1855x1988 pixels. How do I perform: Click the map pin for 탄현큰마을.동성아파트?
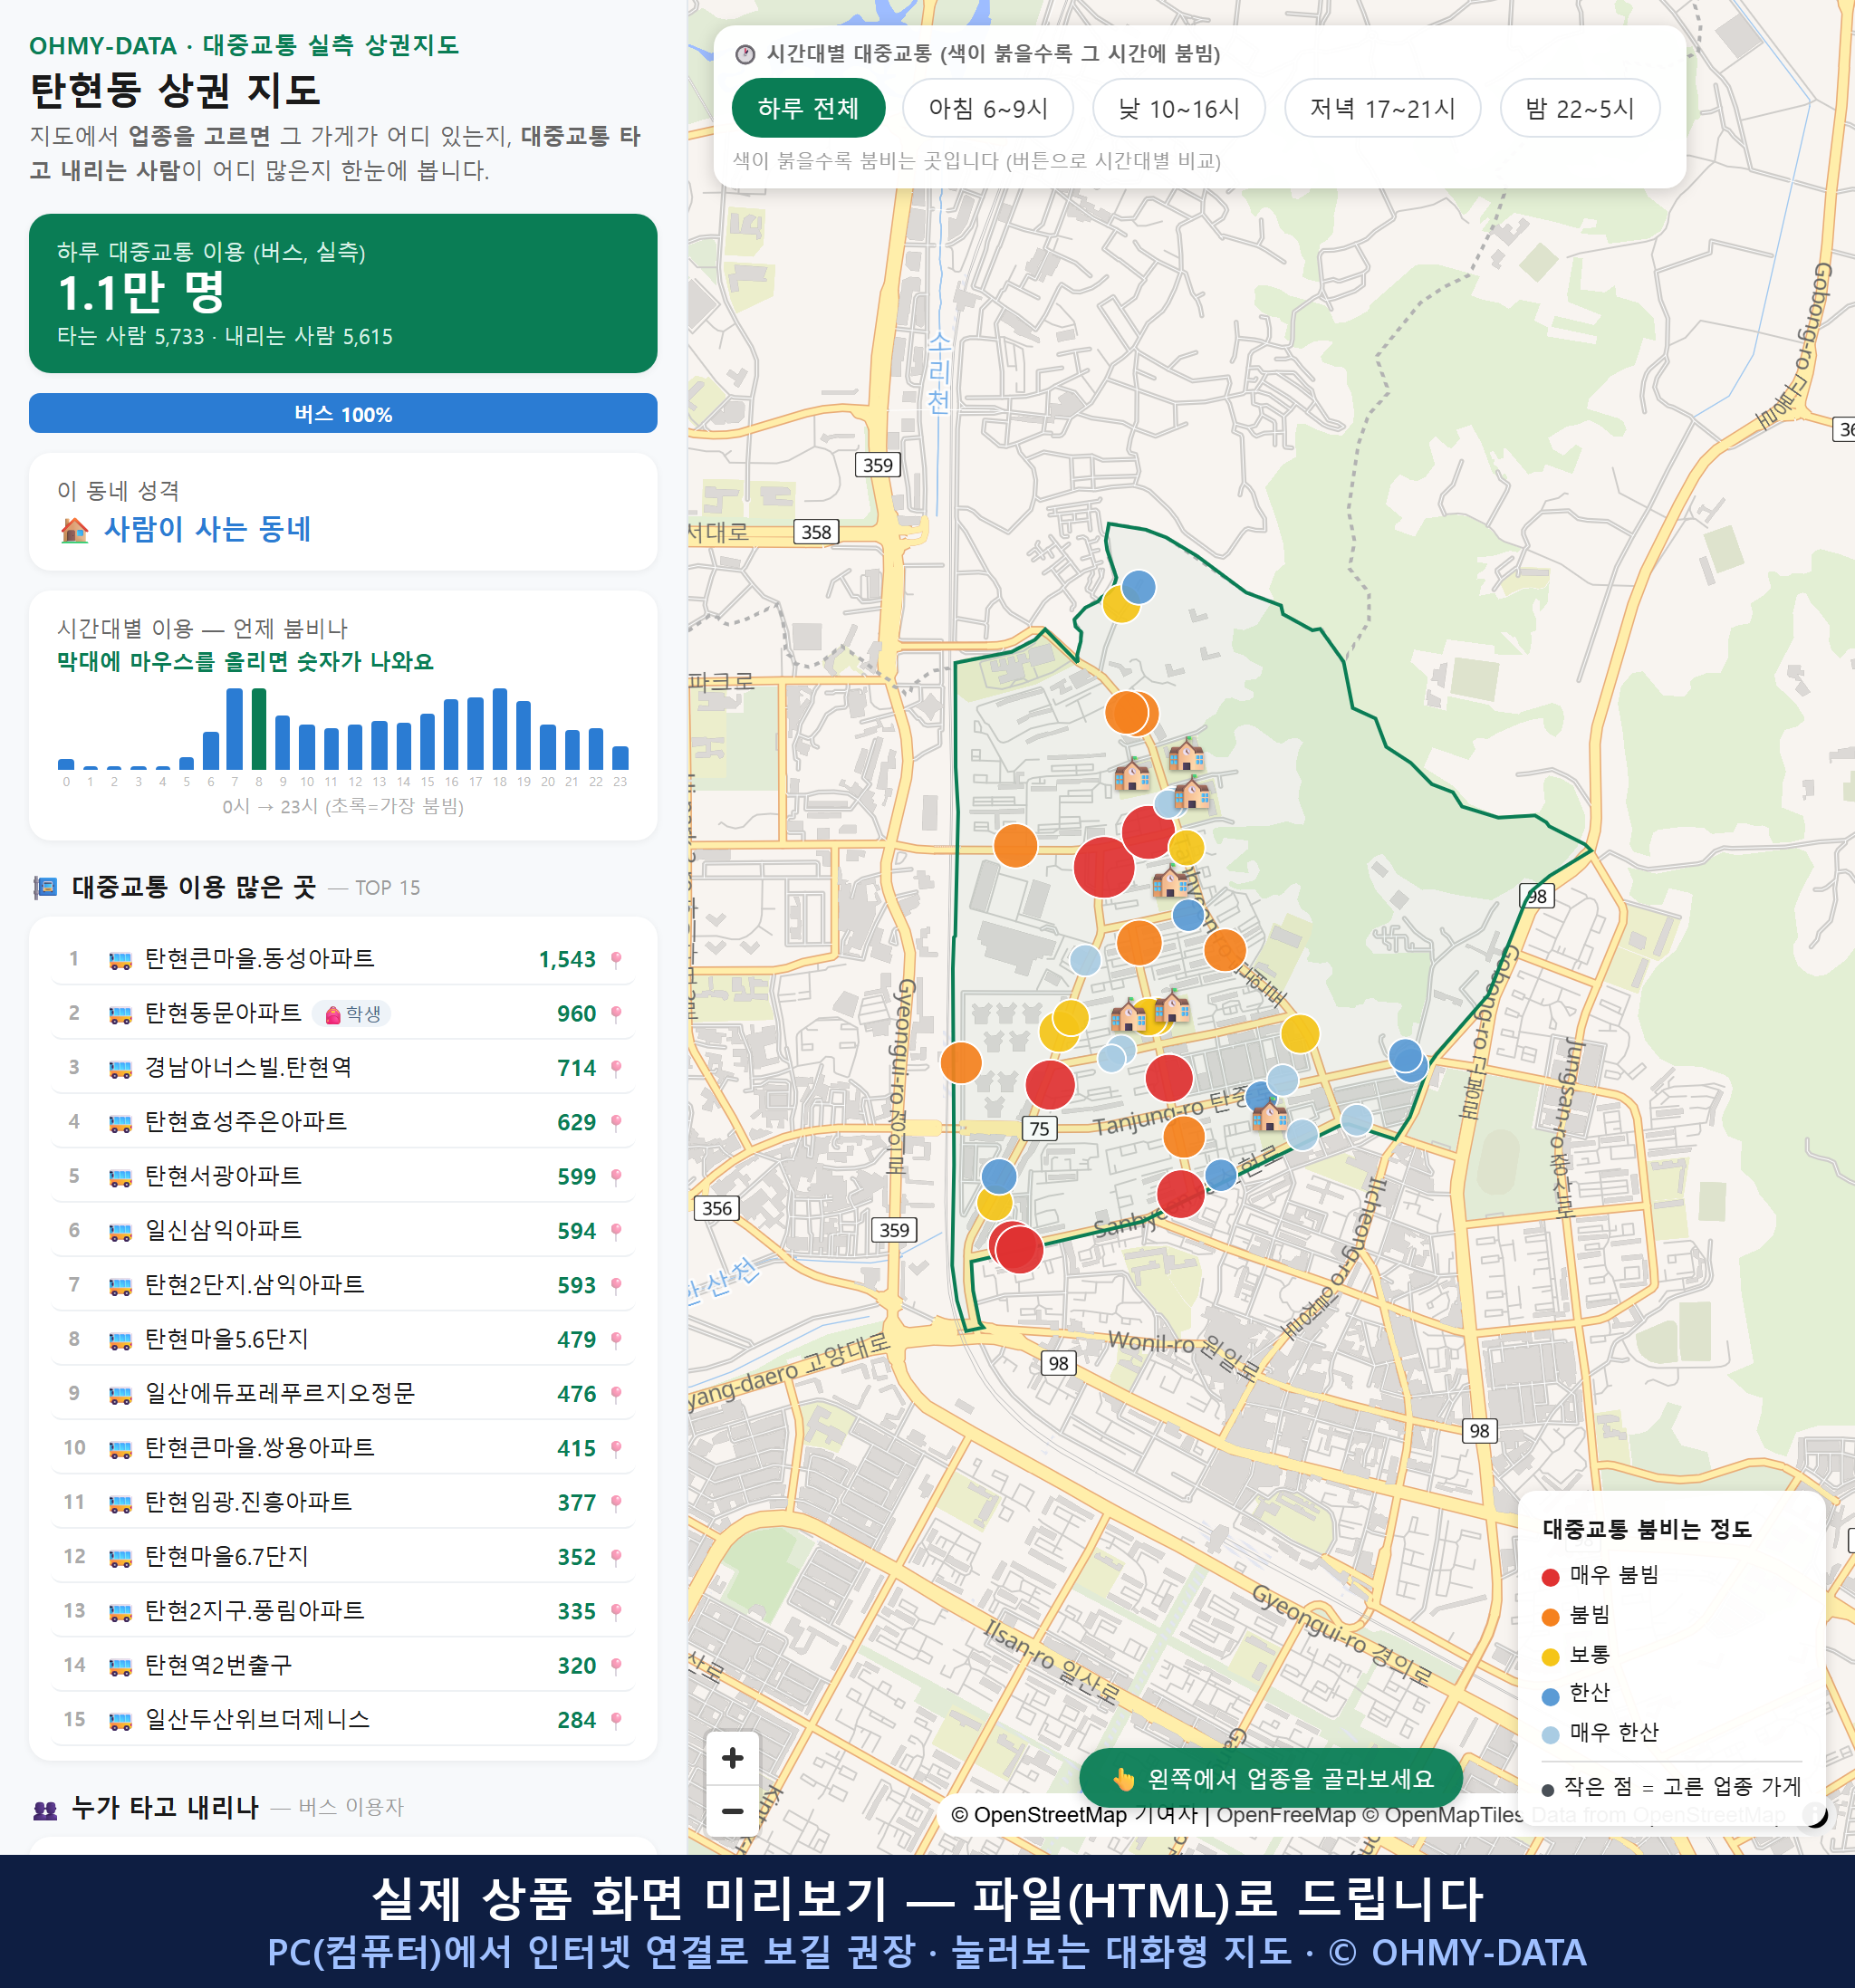coord(616,960)
